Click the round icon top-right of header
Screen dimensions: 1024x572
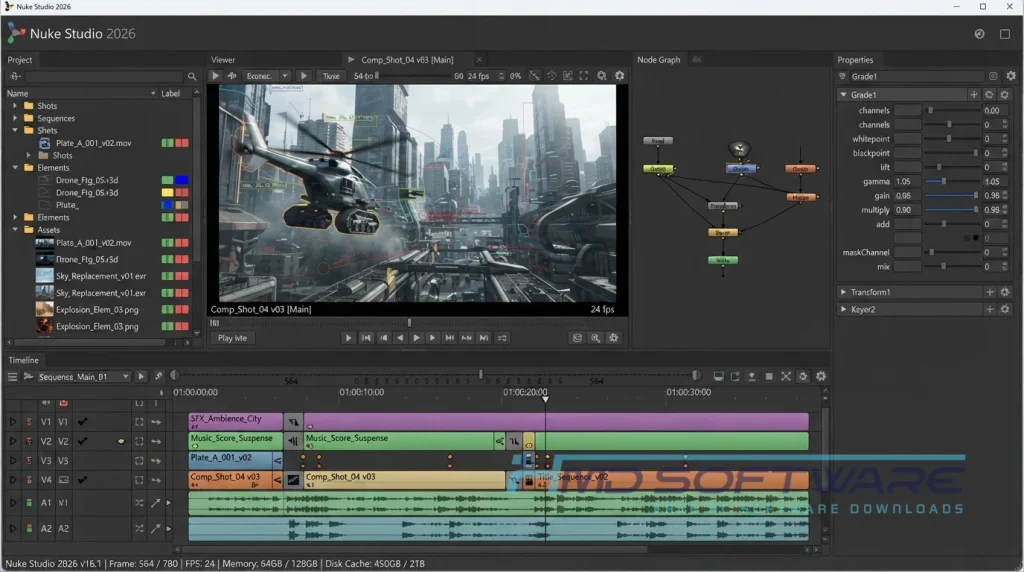coord(979,34)
